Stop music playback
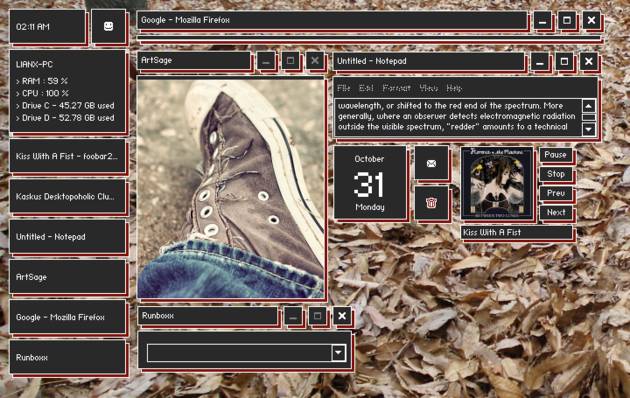 [556, 174]
